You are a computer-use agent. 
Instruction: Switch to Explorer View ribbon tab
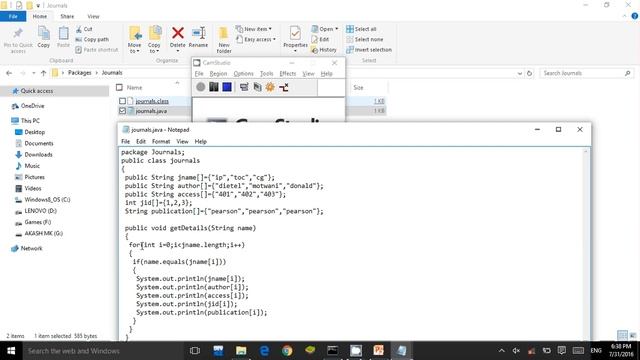click(93, 16)
